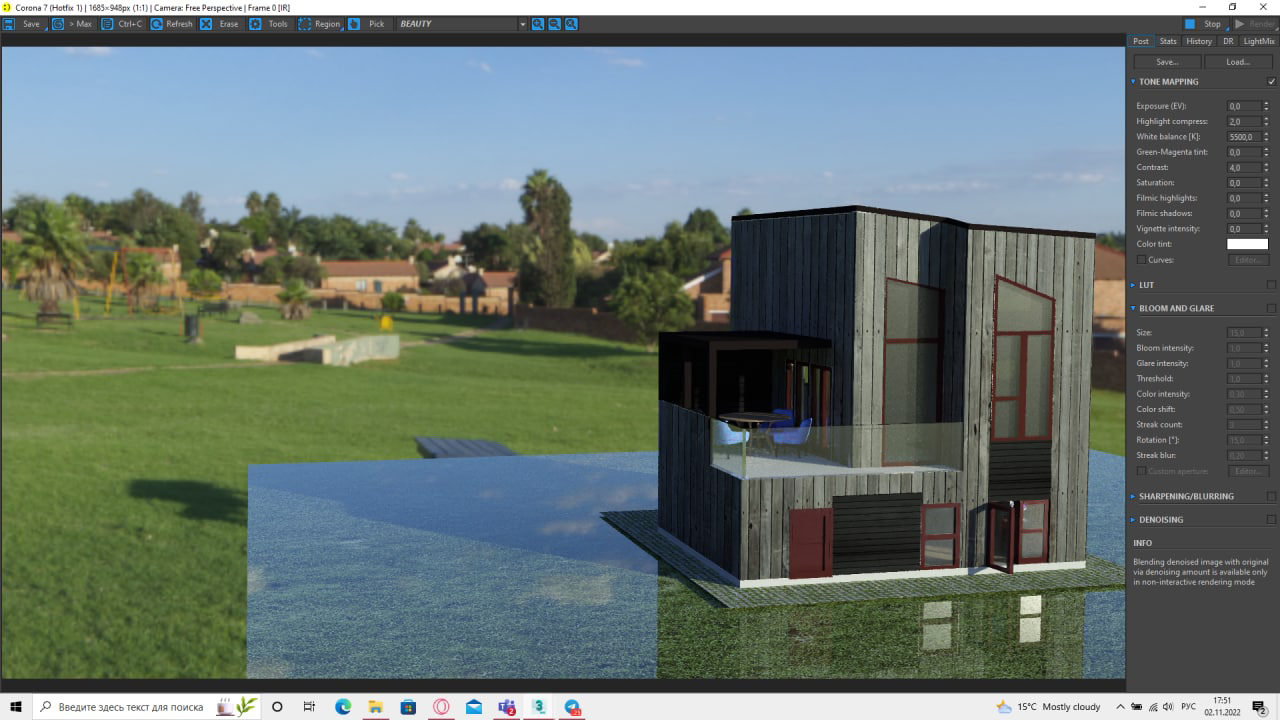Expand the Sharpening/Blurring section
This screenshot has height=720, width=1280.
click(x=1133, y=496)
